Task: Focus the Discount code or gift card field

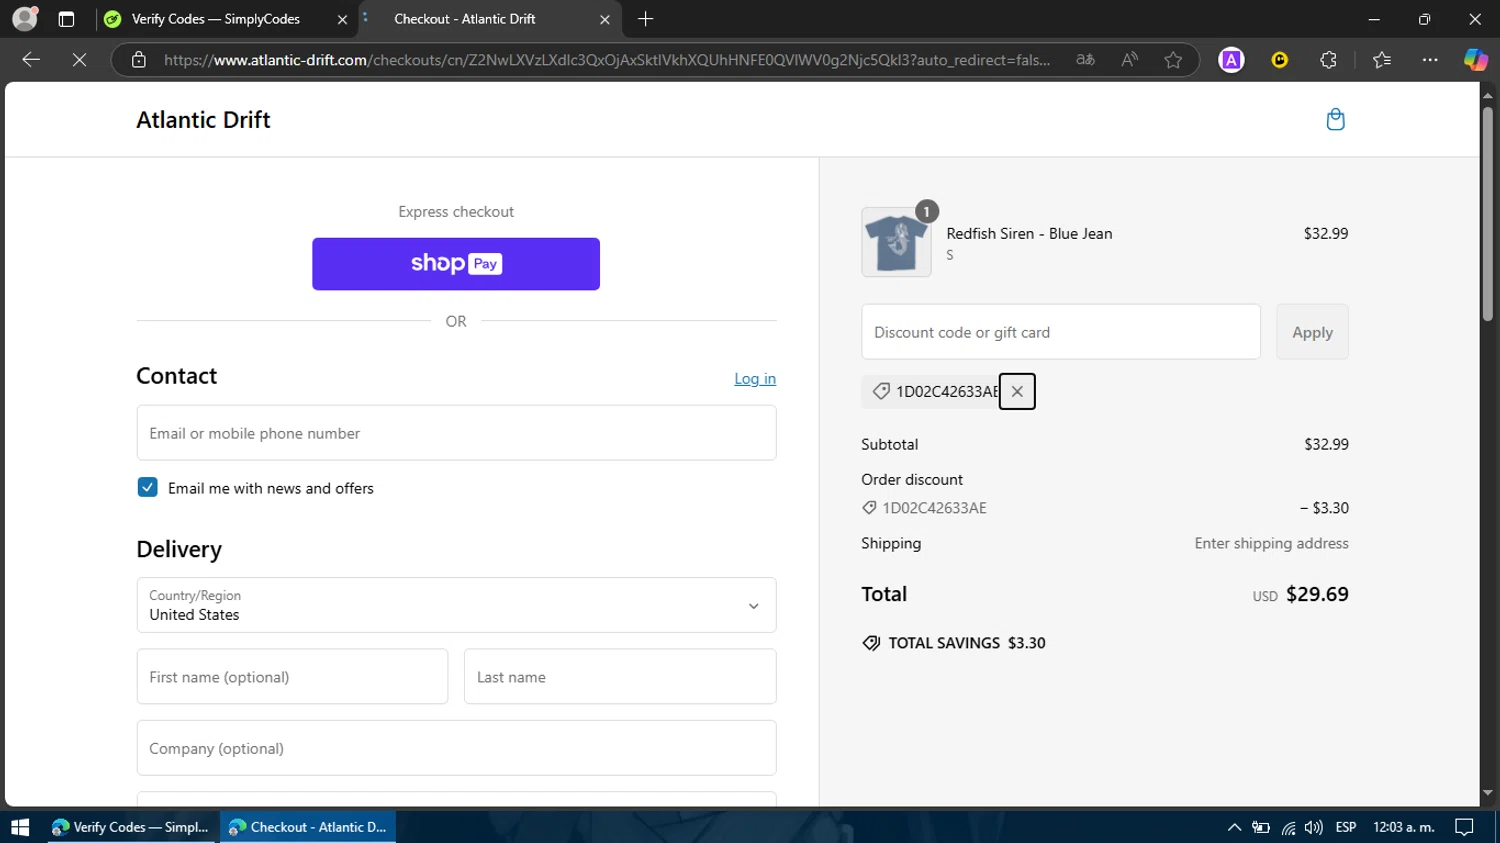Action: pyautogui.click(x=1061, y=332)
